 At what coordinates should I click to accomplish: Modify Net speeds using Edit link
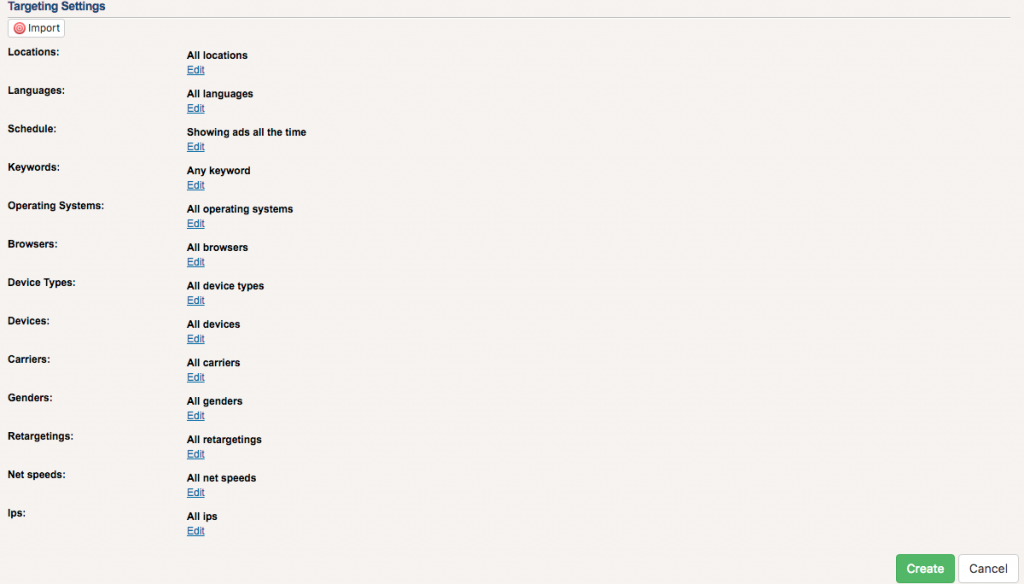point(195,493)
